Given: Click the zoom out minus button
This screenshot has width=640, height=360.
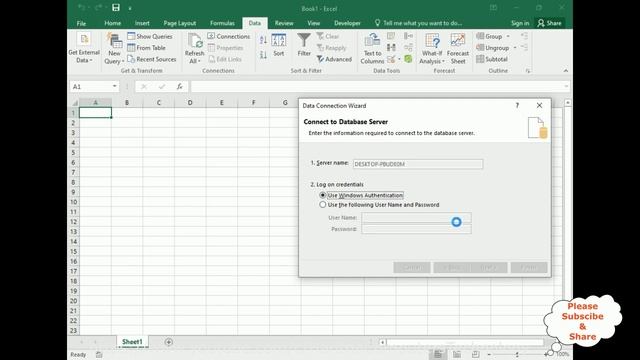Looking at the screenshot, I should tap(489, 354).
